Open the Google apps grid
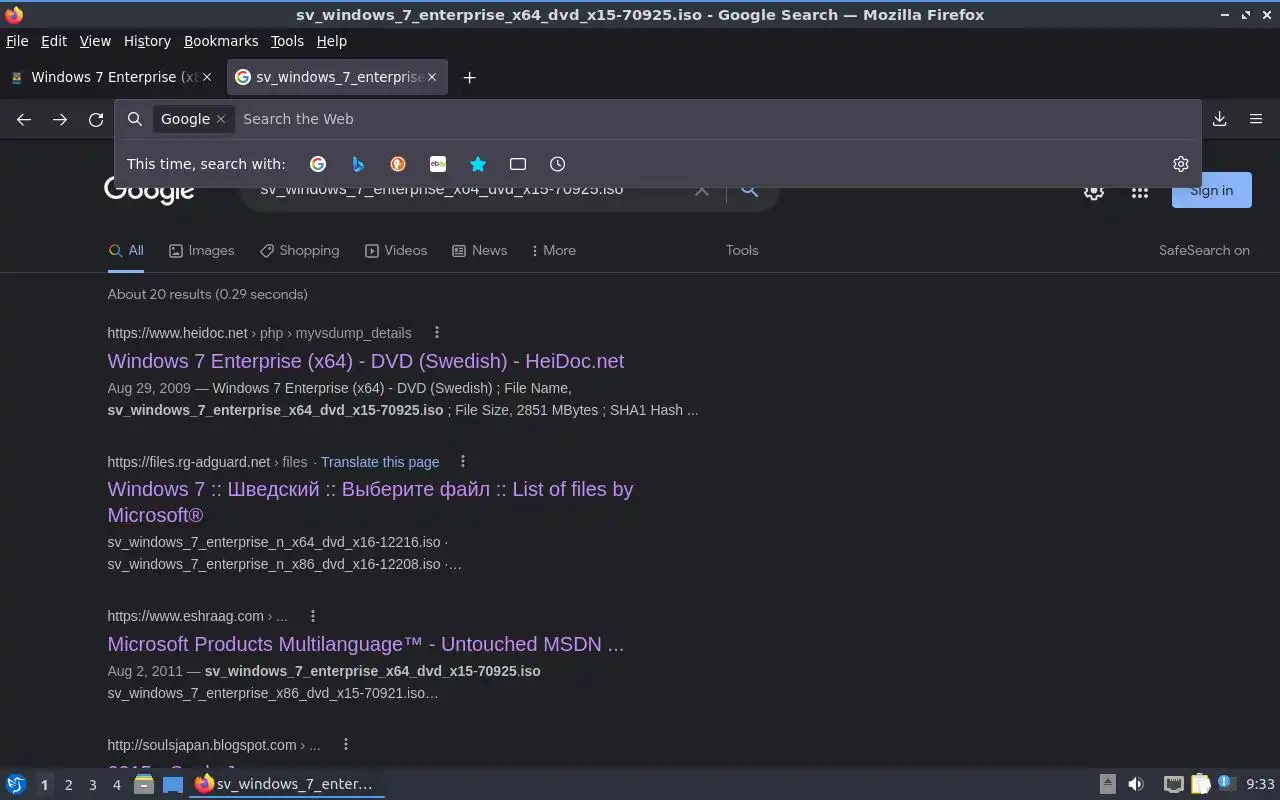 pyautogui.click(x=1140, y=192)
